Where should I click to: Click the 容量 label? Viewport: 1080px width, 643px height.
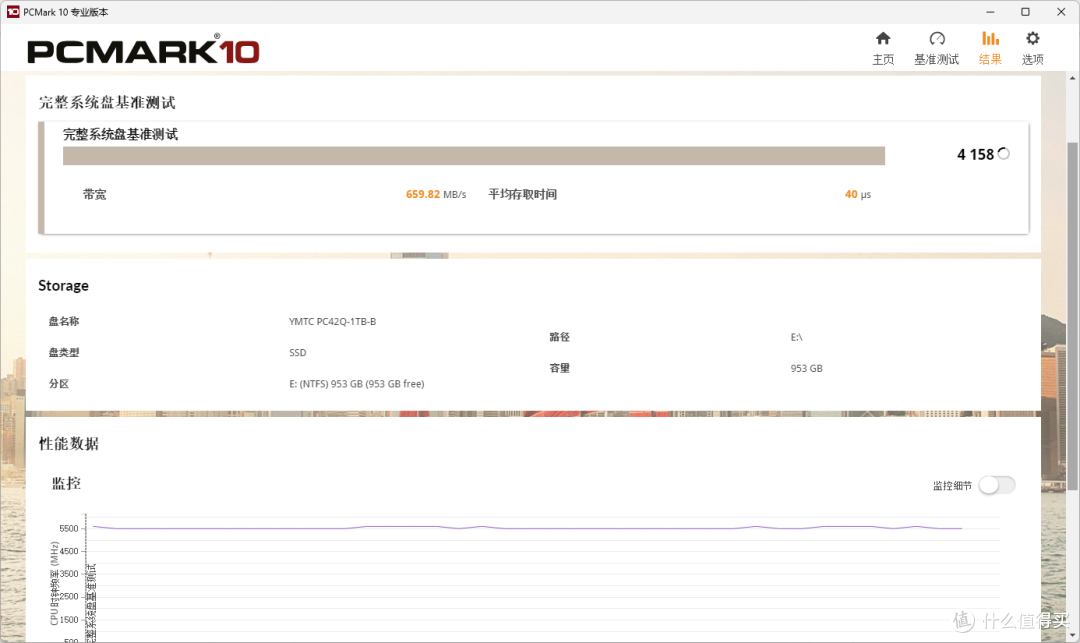(x=559, y=368)
